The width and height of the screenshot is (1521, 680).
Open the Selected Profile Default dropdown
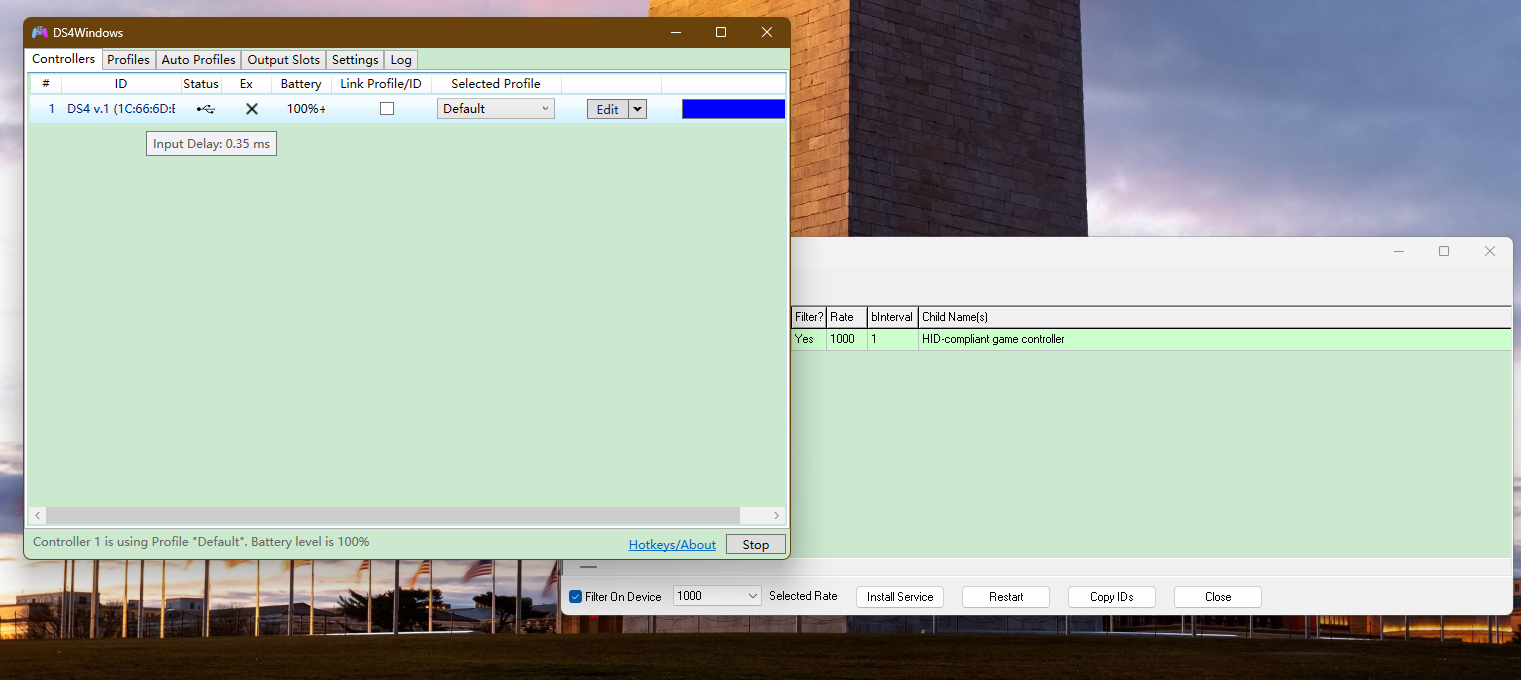(x=496, y=109)
